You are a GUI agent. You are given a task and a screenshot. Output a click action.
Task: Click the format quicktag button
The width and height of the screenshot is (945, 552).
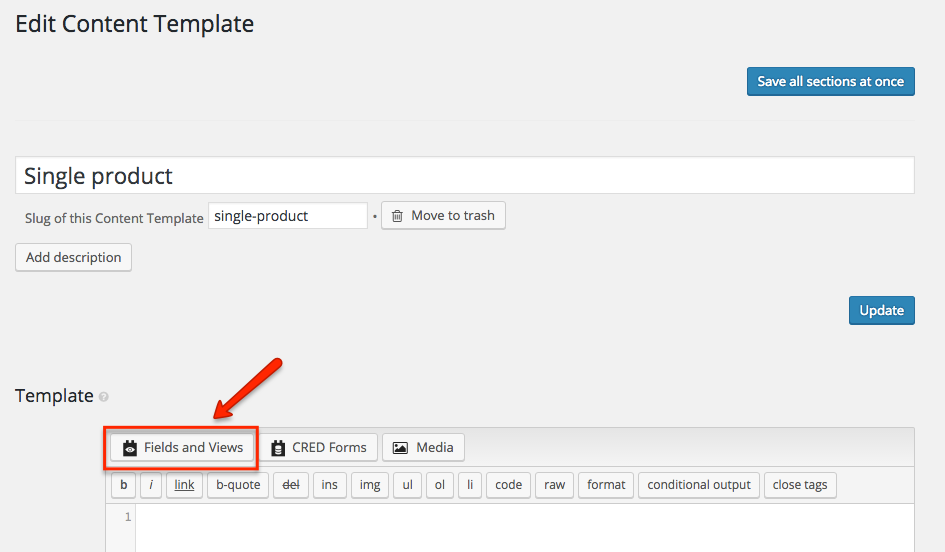pyautogui.click(x=606, y=485)
